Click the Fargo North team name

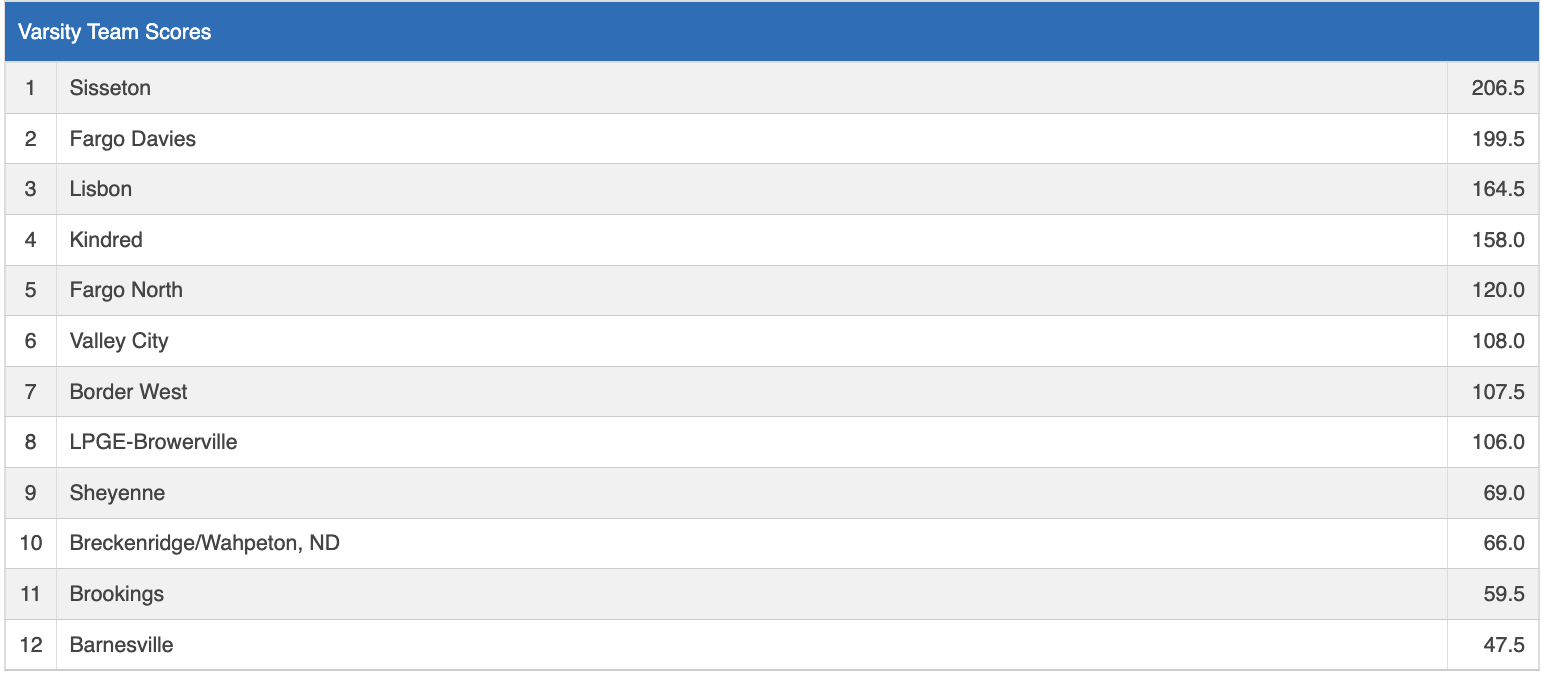126,290
